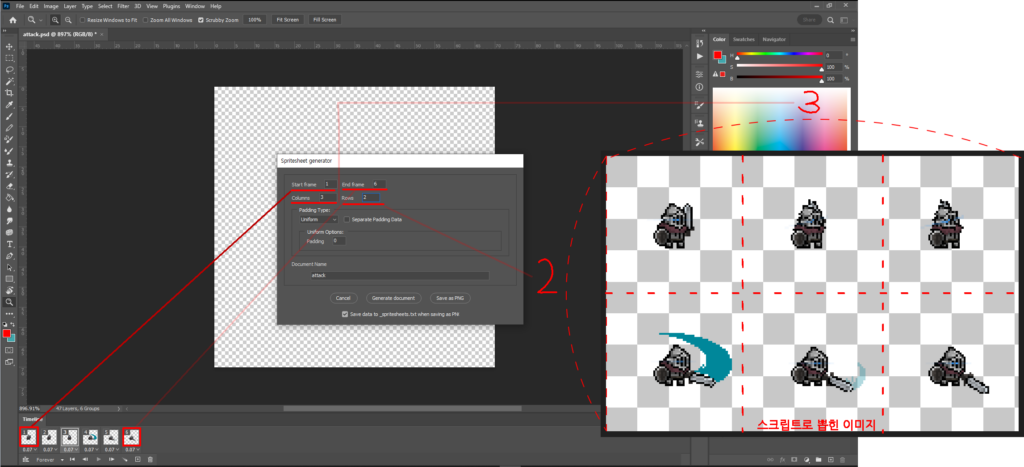Click the Save as PNG button

point(450,298)
